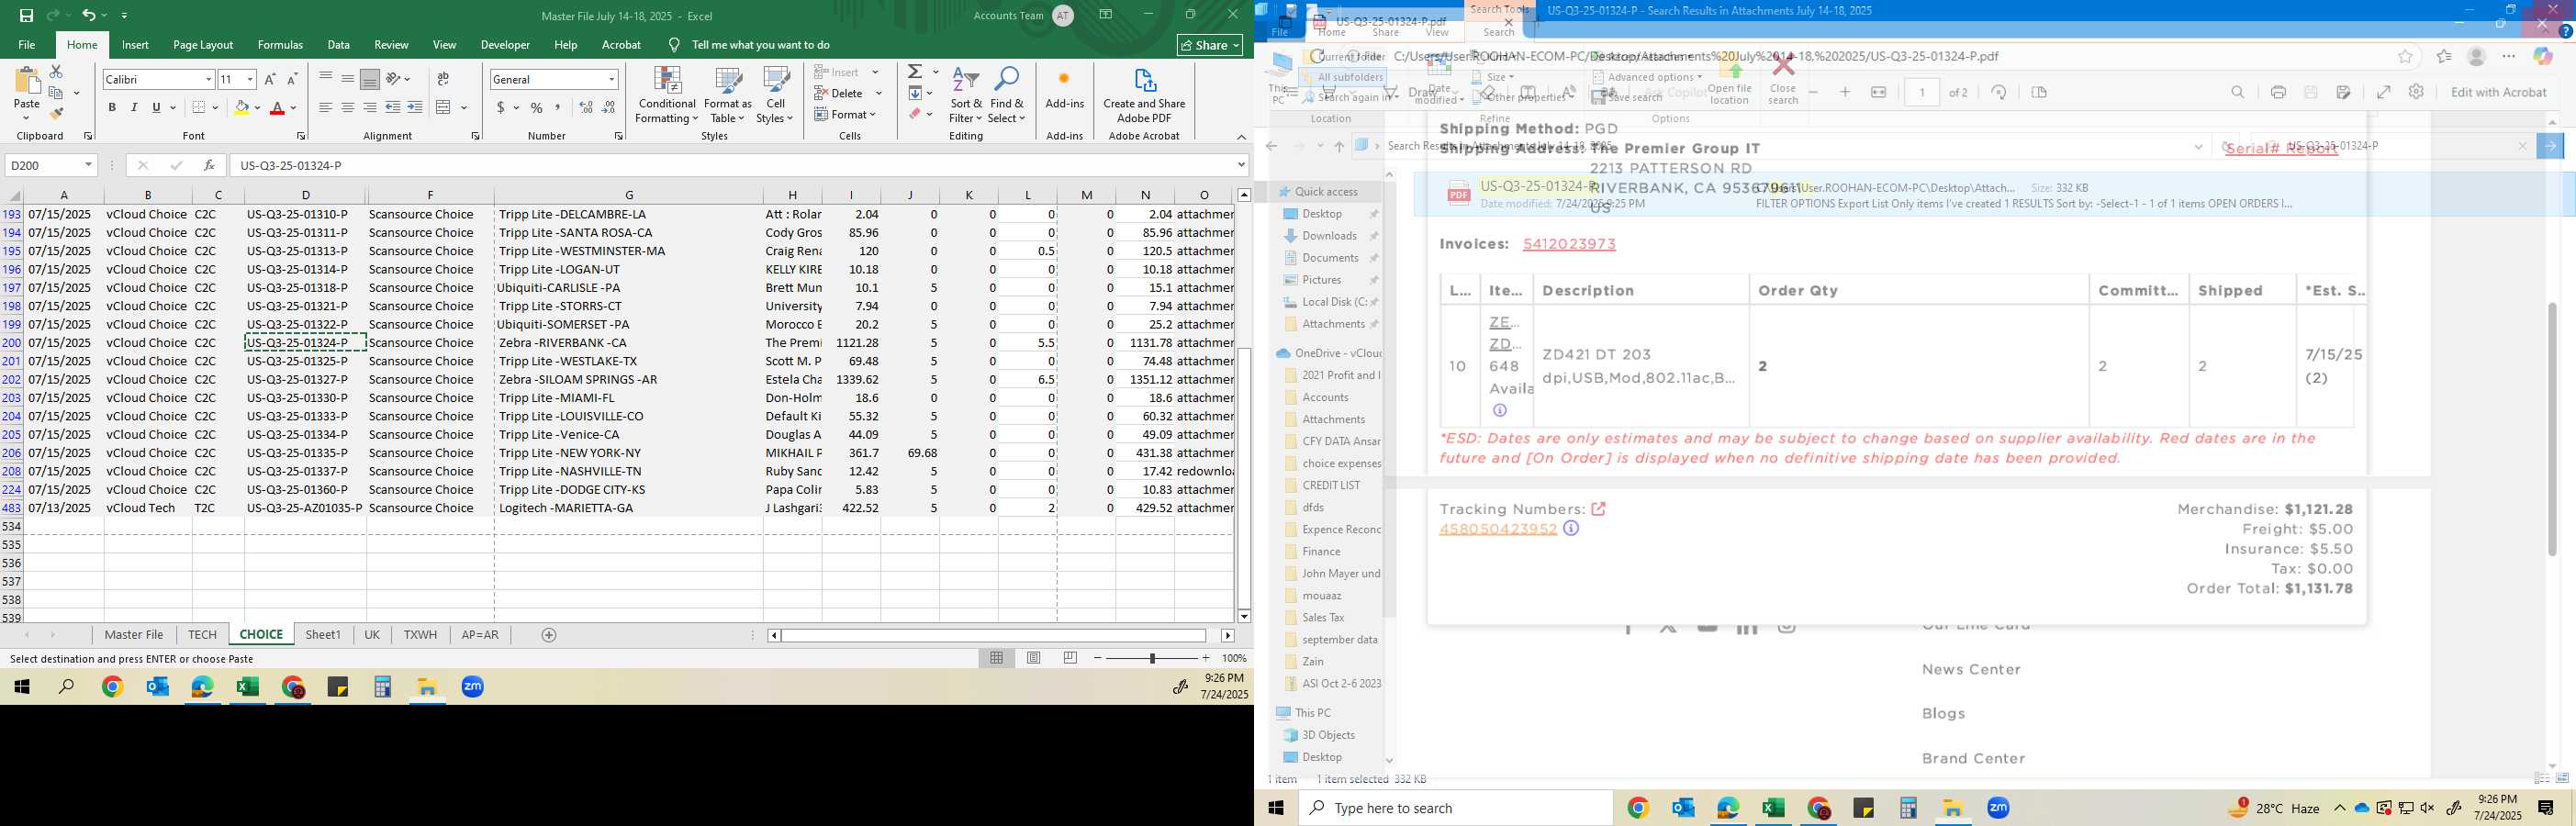Toggle Wrap Text for the cell

tap(444, 79)
